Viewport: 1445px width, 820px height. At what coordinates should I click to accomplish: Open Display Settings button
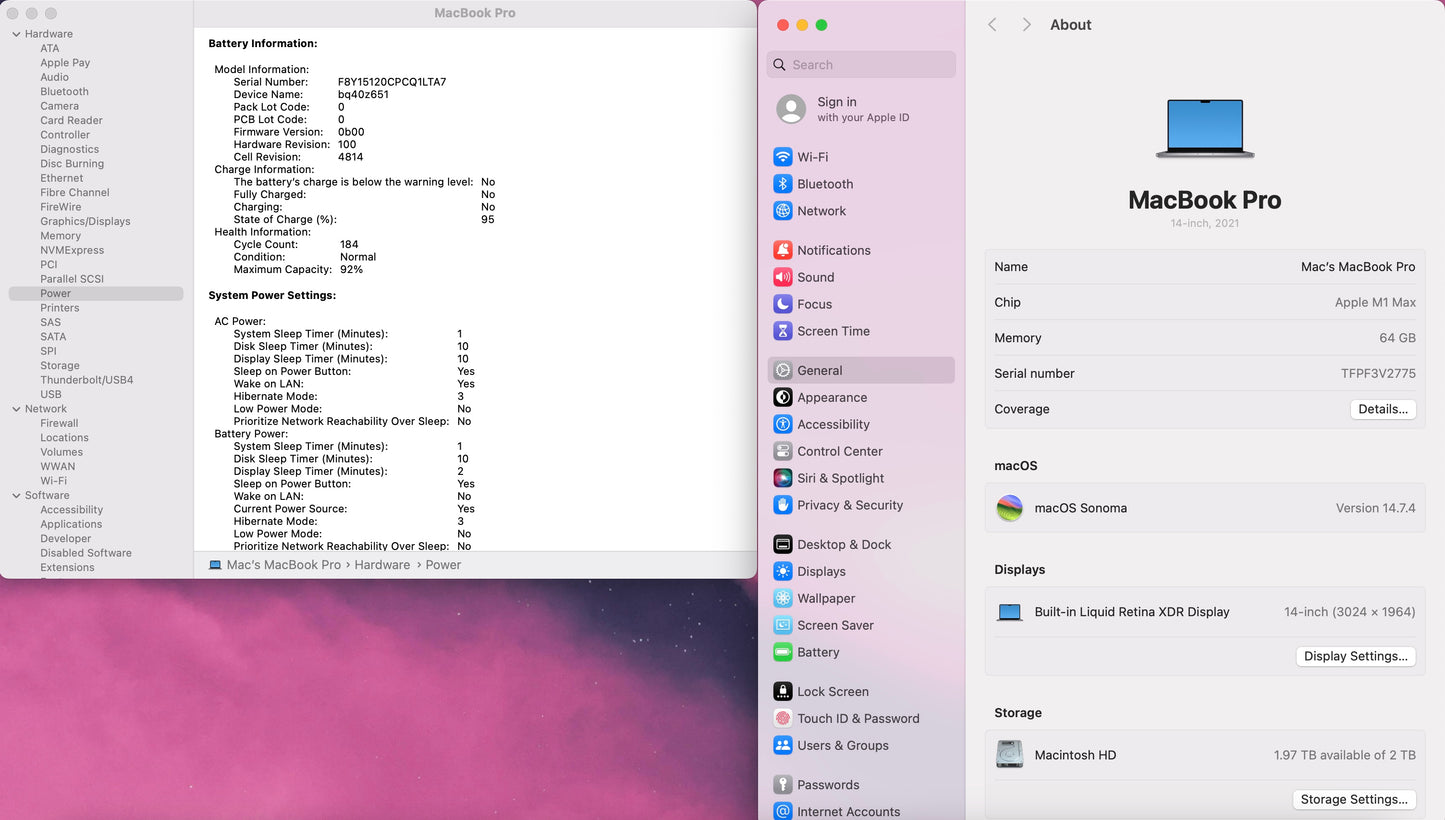(x=1355, y=656)
